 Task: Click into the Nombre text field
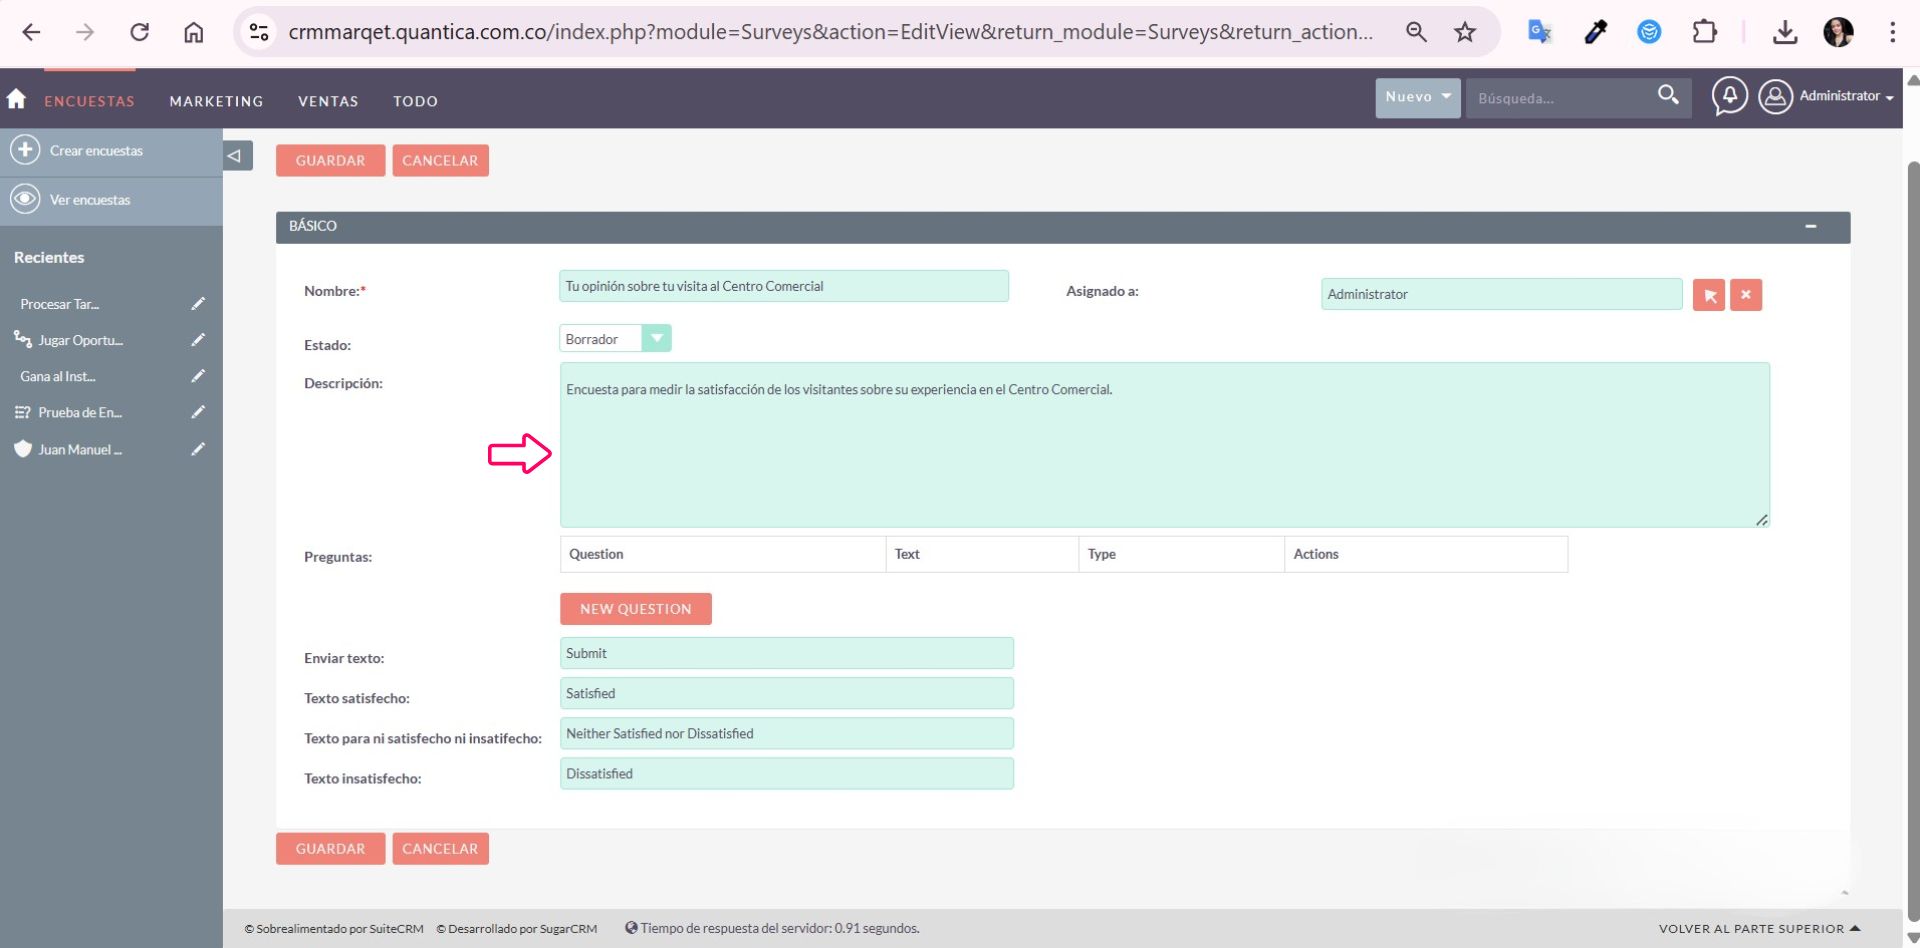pos(783,287)
